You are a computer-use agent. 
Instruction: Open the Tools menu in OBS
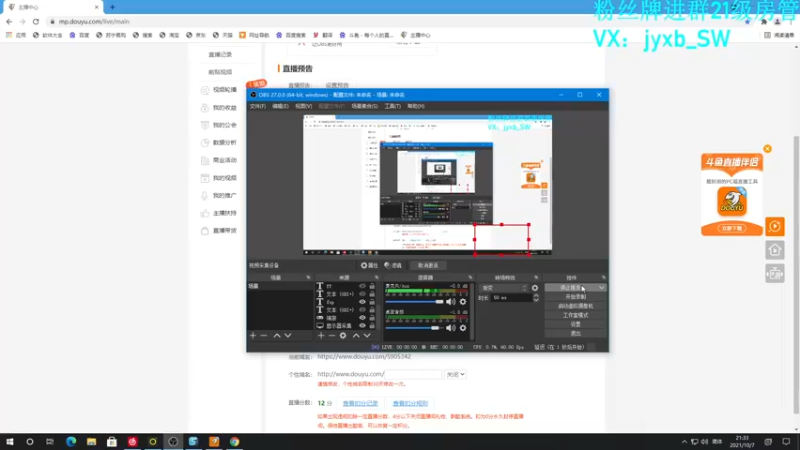click(x=392, y=106)
